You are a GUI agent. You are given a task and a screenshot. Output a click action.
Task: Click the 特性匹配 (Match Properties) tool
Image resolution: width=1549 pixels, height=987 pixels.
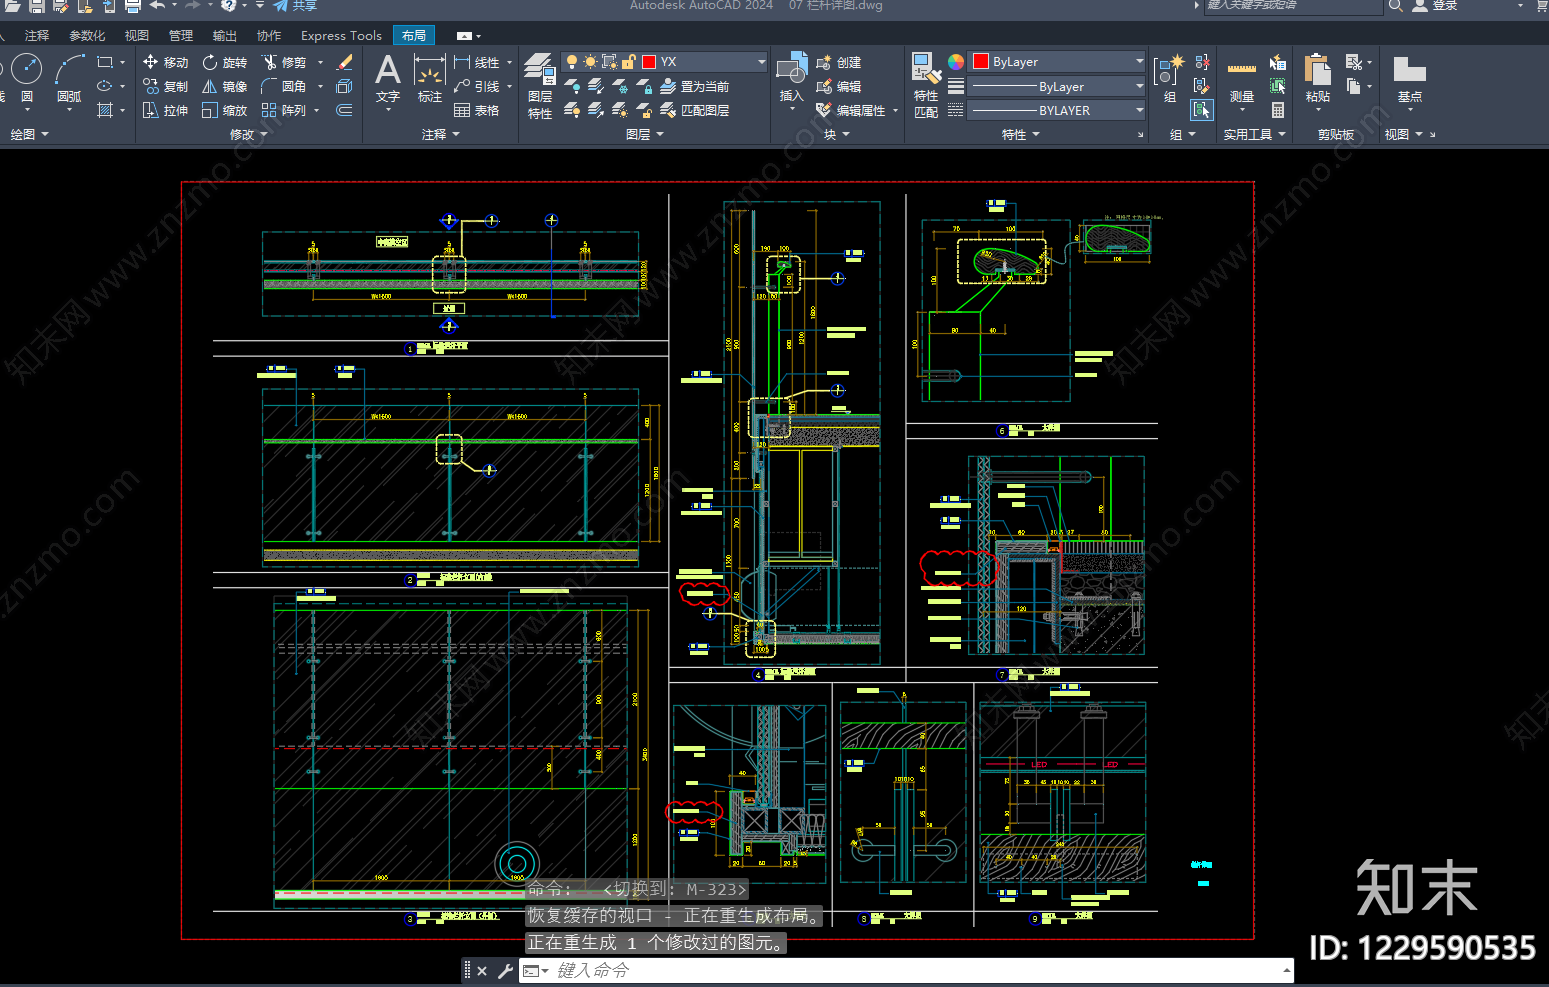pyautogui.click(x=926, y=86)
